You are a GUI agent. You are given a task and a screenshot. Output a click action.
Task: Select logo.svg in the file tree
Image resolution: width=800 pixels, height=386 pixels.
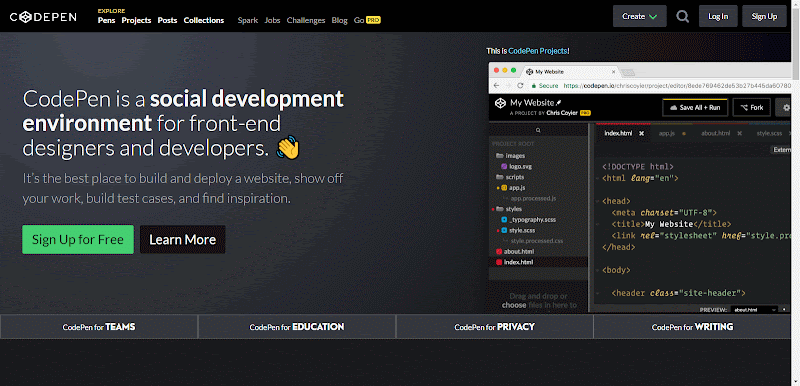coord(517,166)
